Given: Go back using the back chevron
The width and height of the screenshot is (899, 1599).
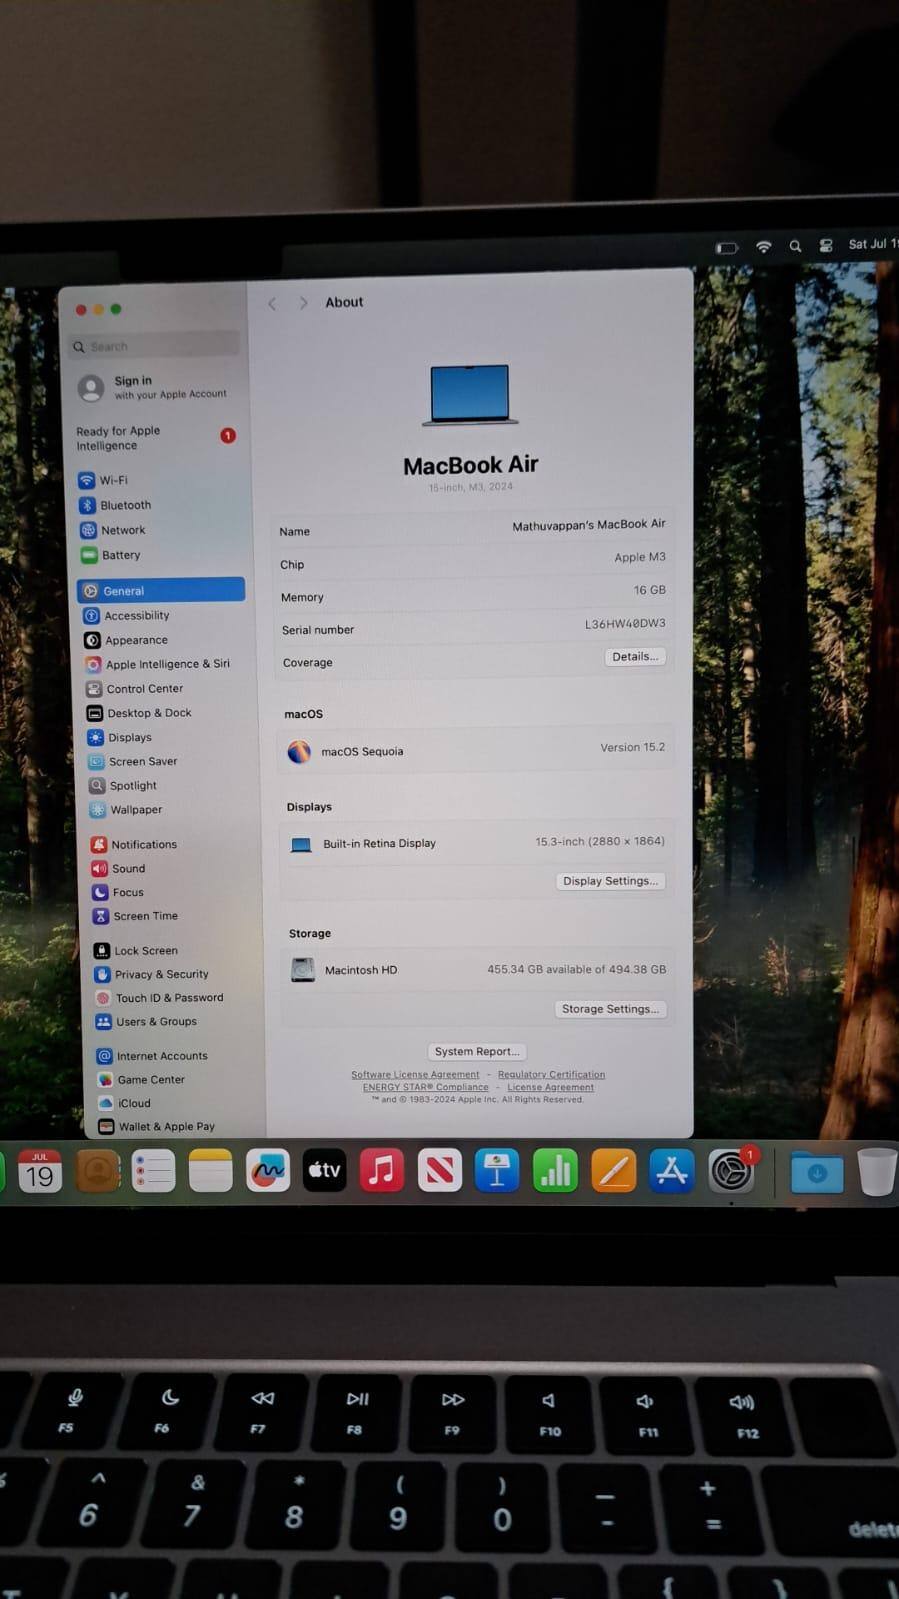Looking at the screenshot, I should 272,303.
